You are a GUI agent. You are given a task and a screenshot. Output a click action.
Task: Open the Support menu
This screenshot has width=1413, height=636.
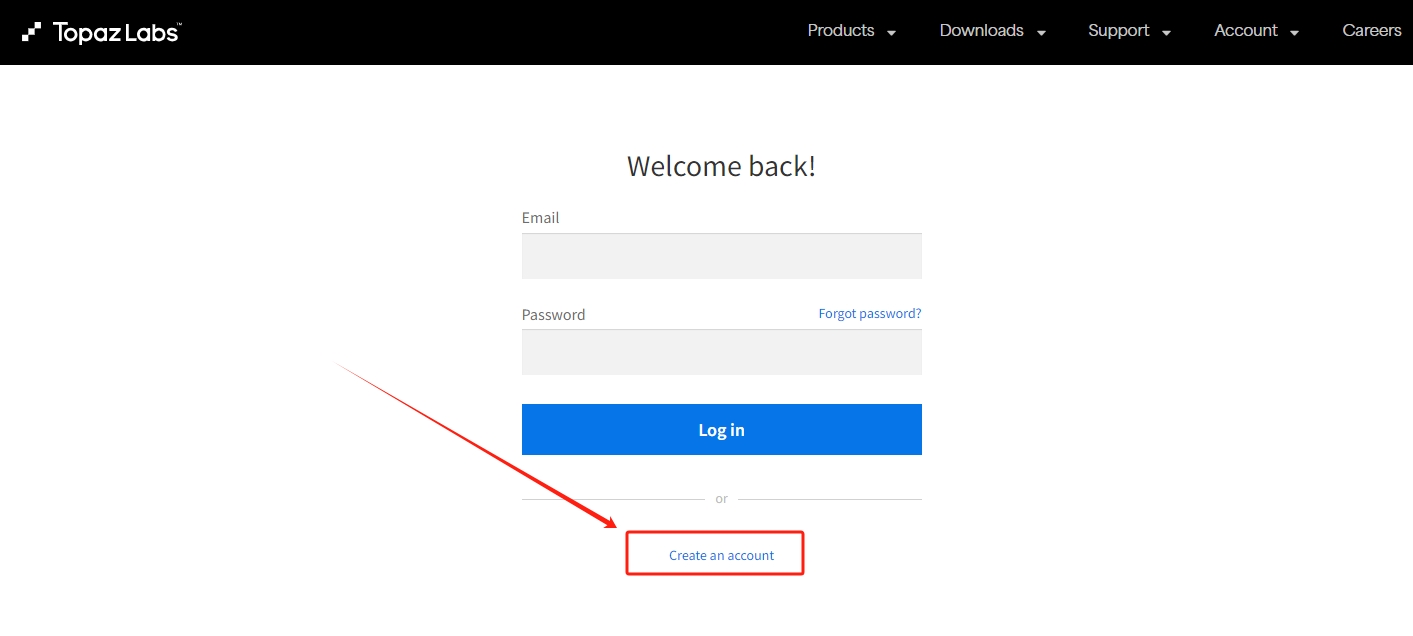pos(1118,31)
